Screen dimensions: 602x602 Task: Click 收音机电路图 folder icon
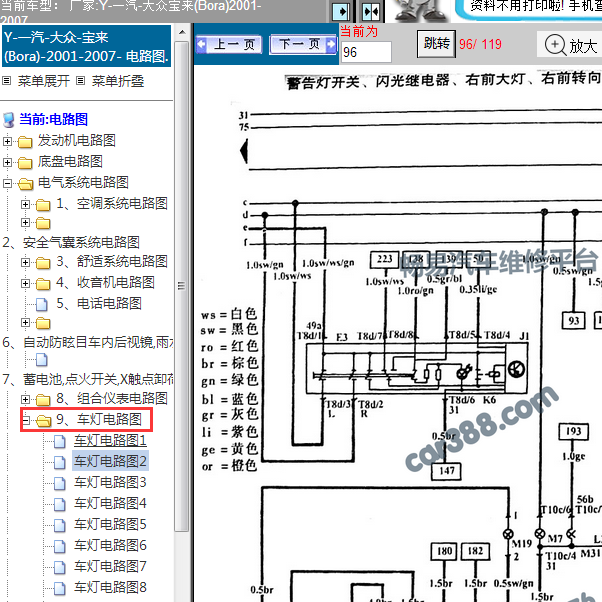43,284
